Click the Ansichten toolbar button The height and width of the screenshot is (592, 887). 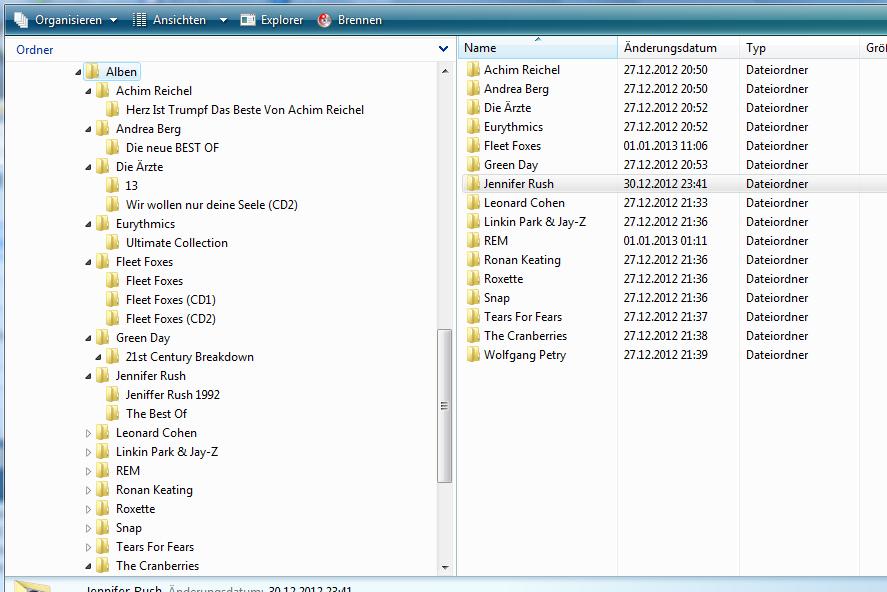(171, 20)
